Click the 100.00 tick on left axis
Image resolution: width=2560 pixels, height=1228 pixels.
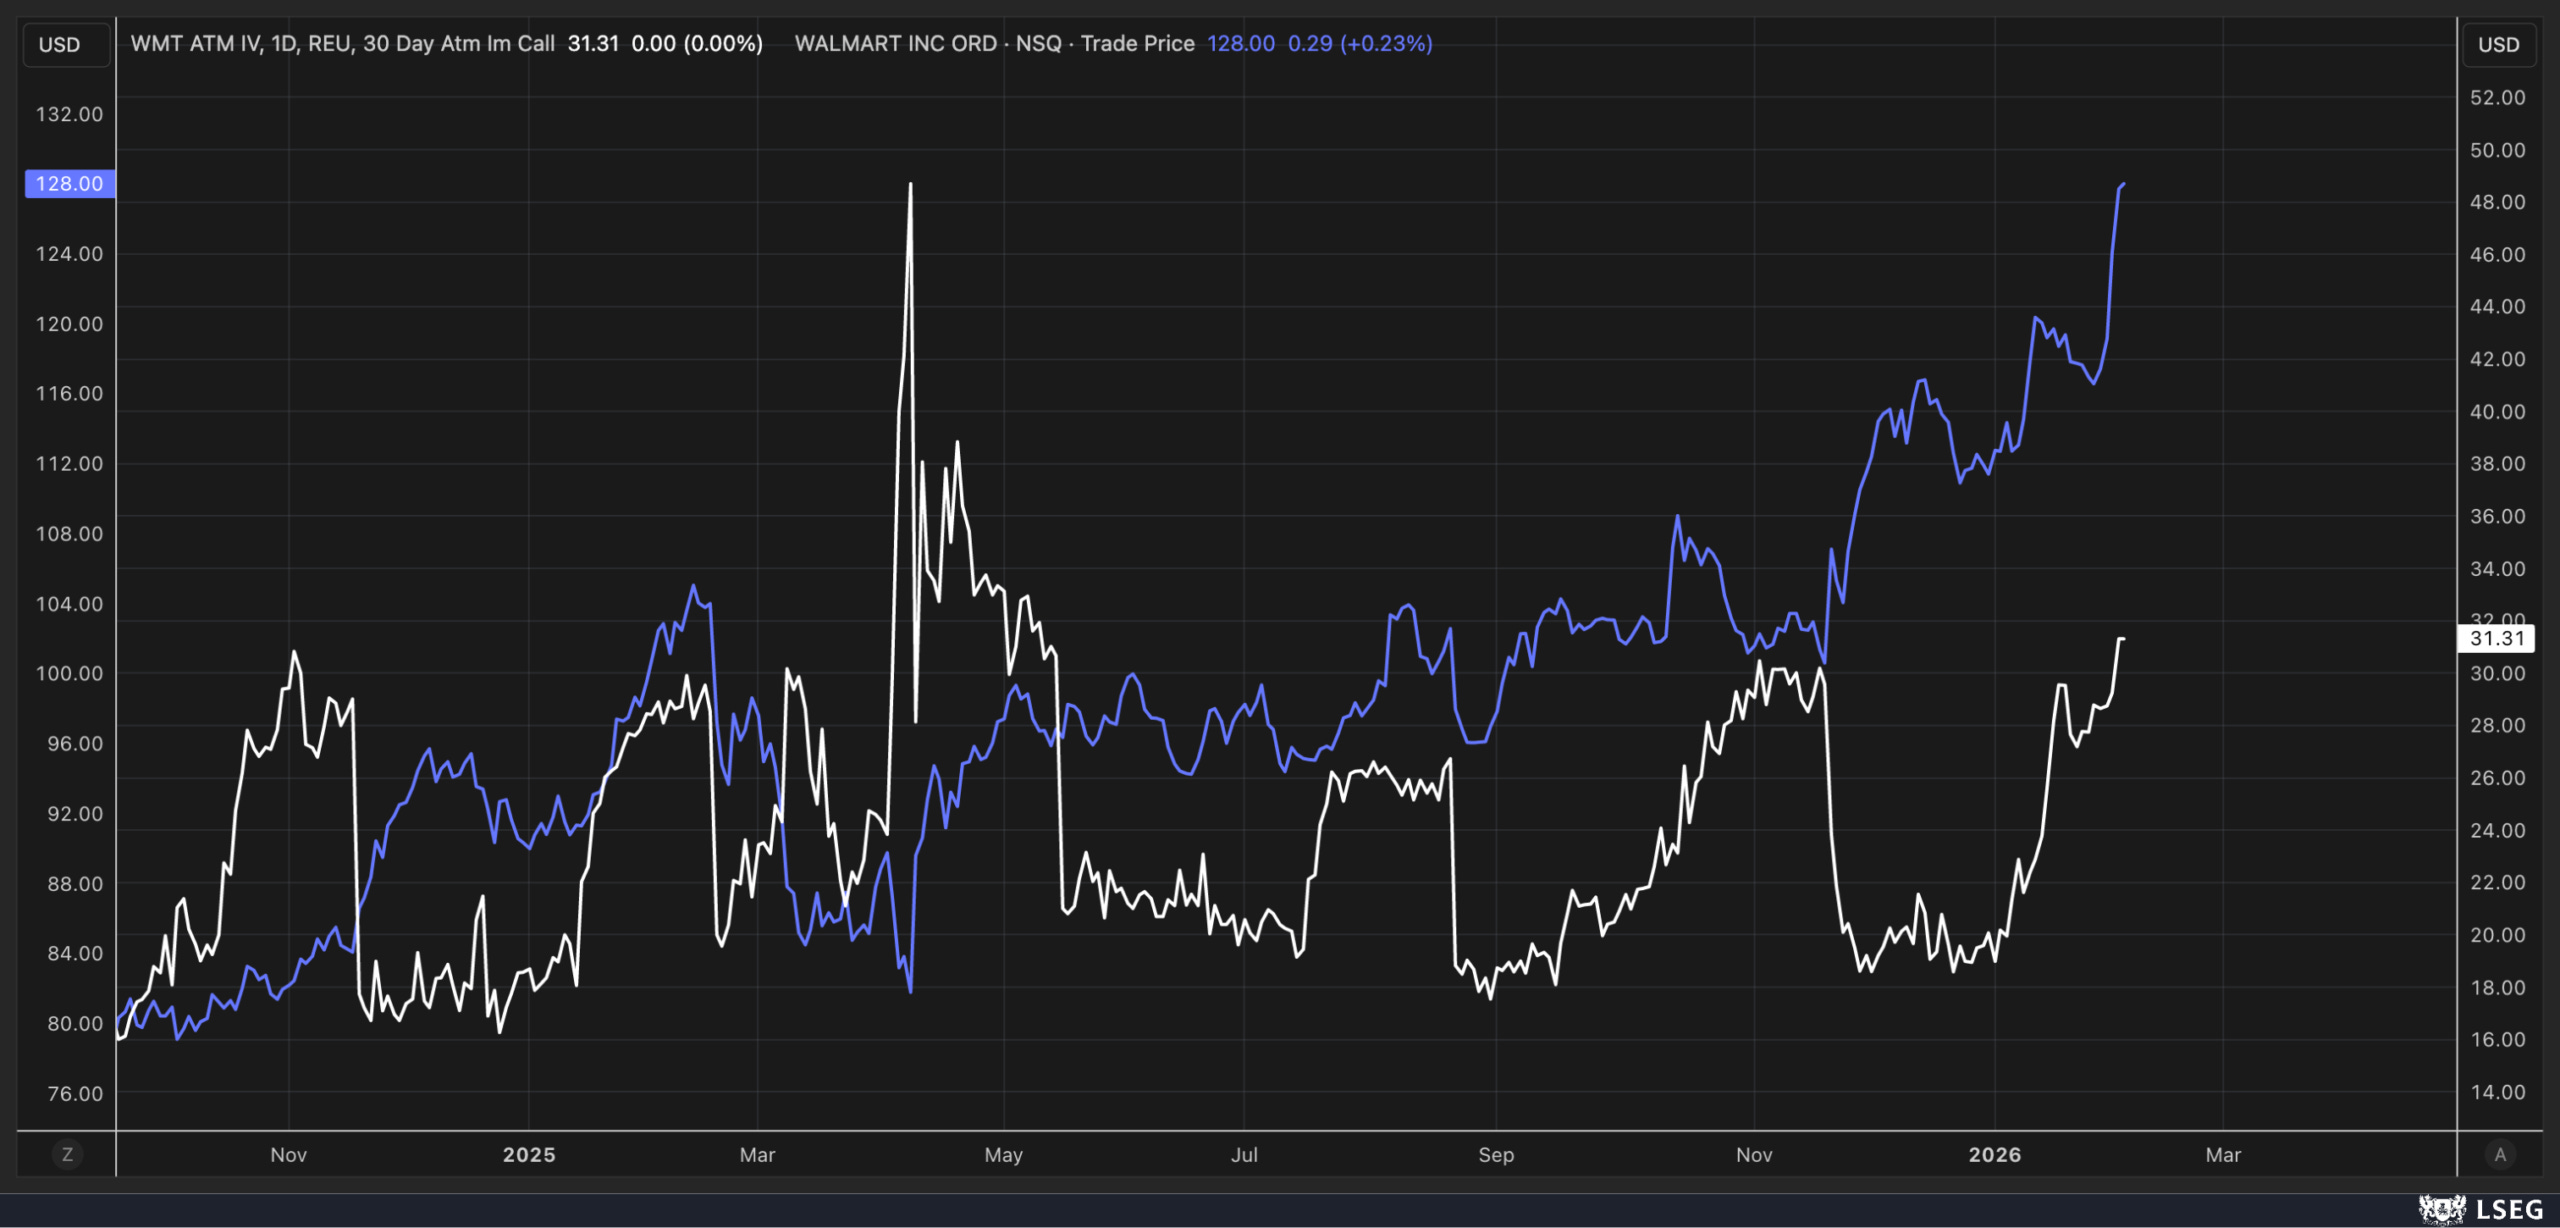point(69,674)
